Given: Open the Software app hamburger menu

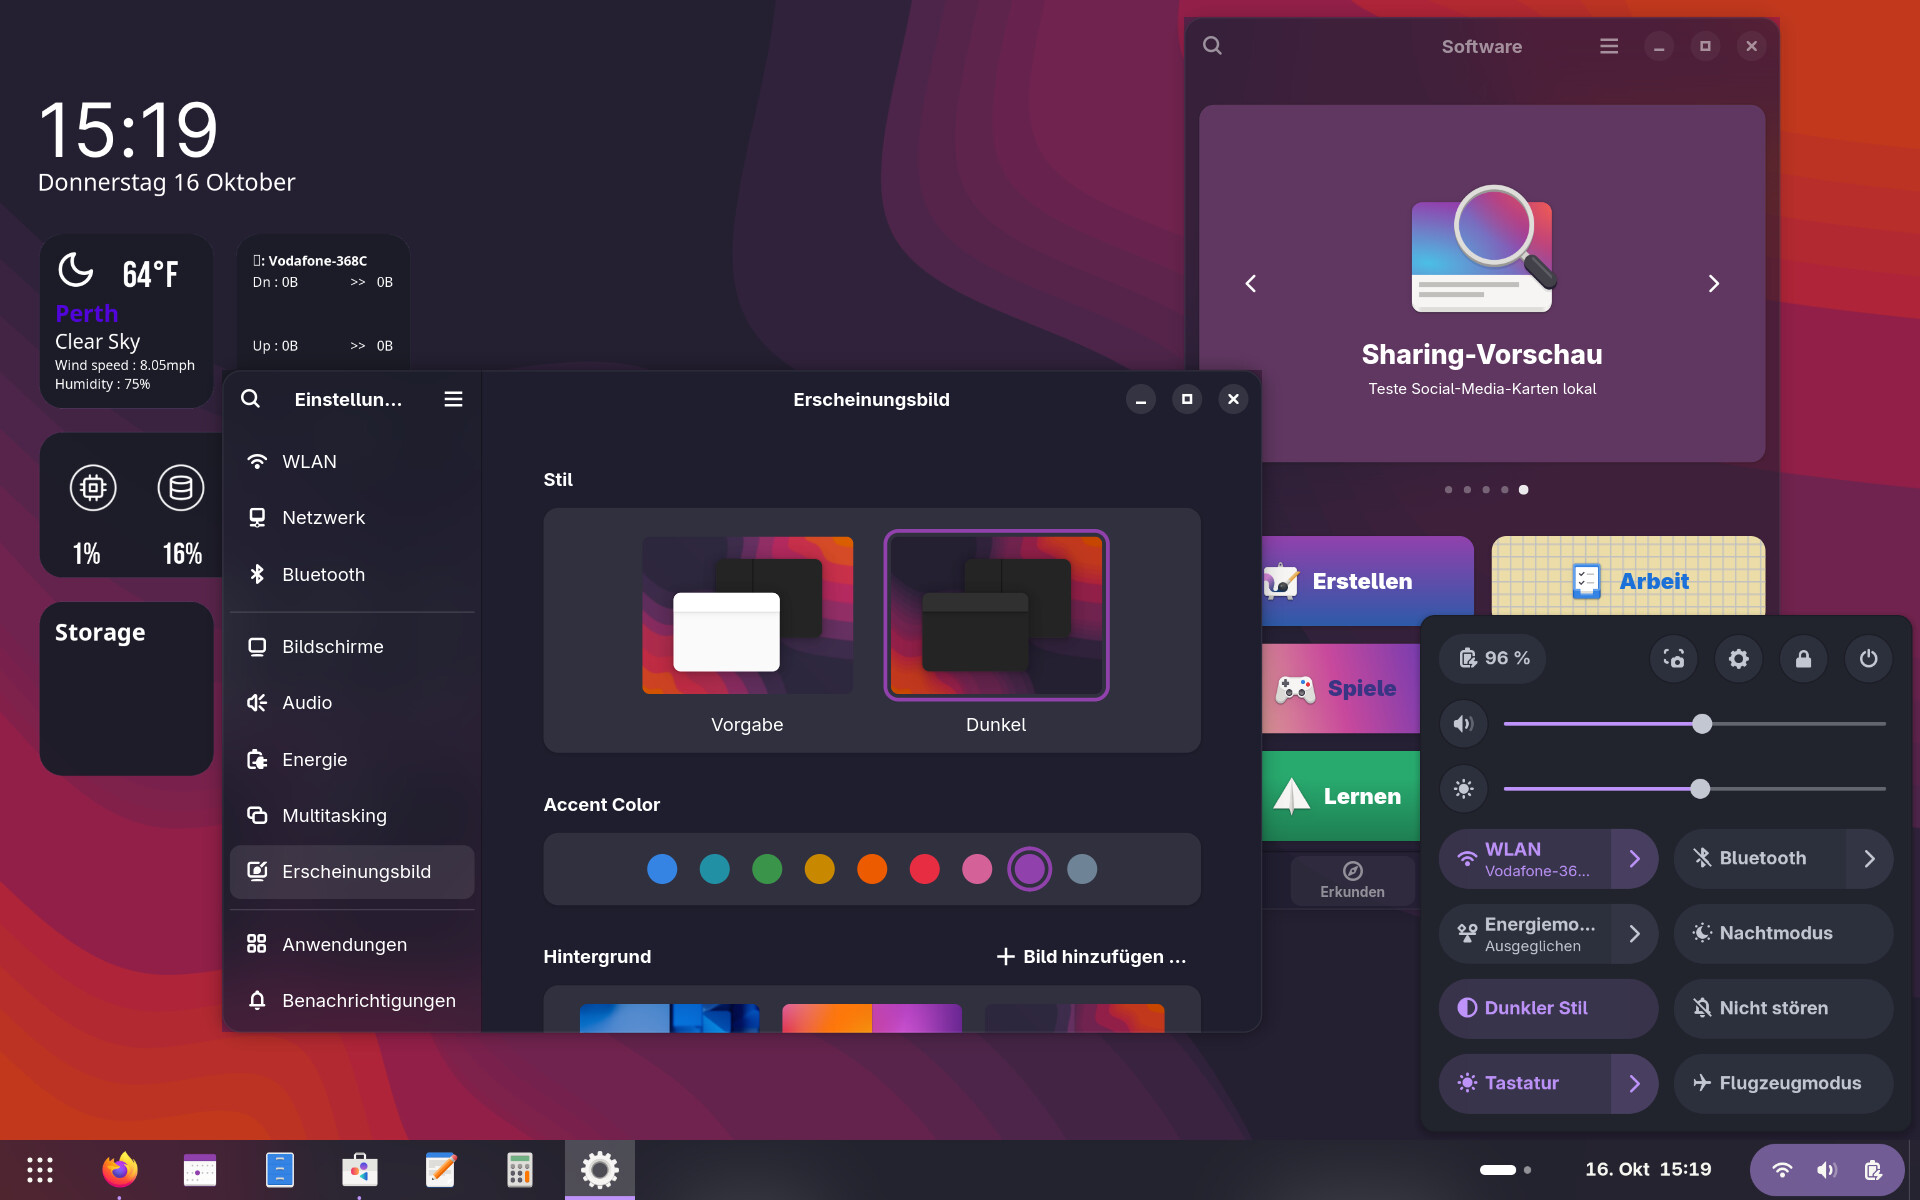Looking at the screenshot, I should tap(1608, 45).
